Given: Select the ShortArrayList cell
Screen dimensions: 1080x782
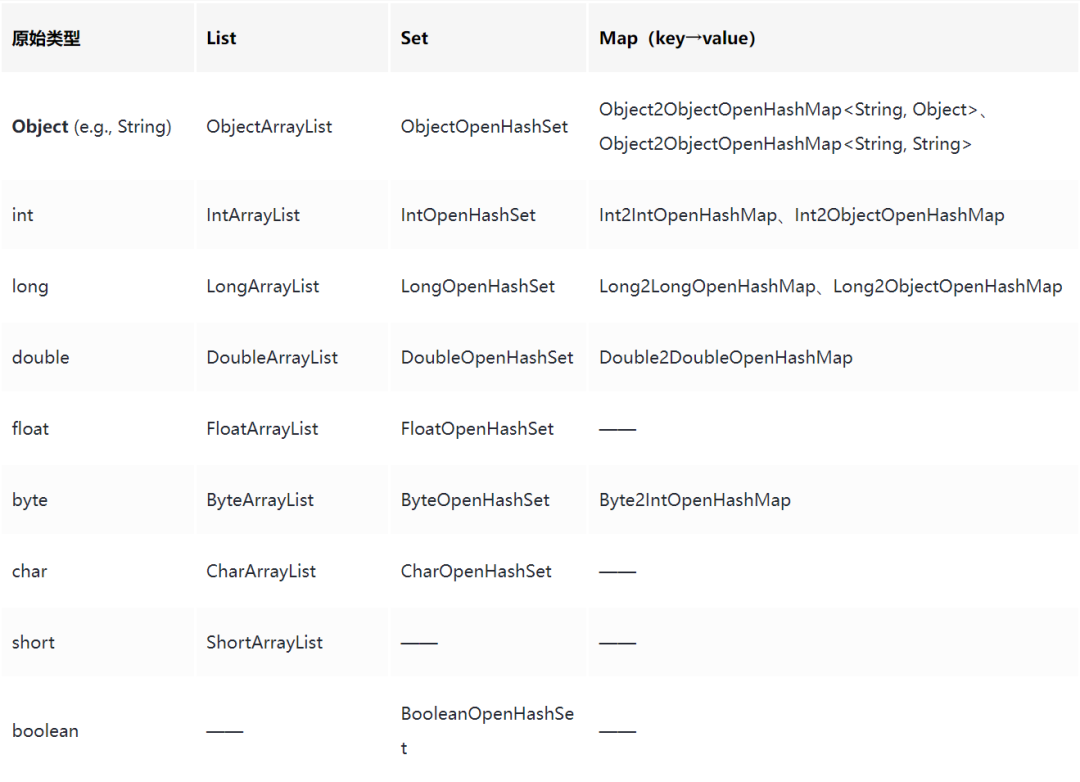Looking at the screenshot, I should point(264,643).
